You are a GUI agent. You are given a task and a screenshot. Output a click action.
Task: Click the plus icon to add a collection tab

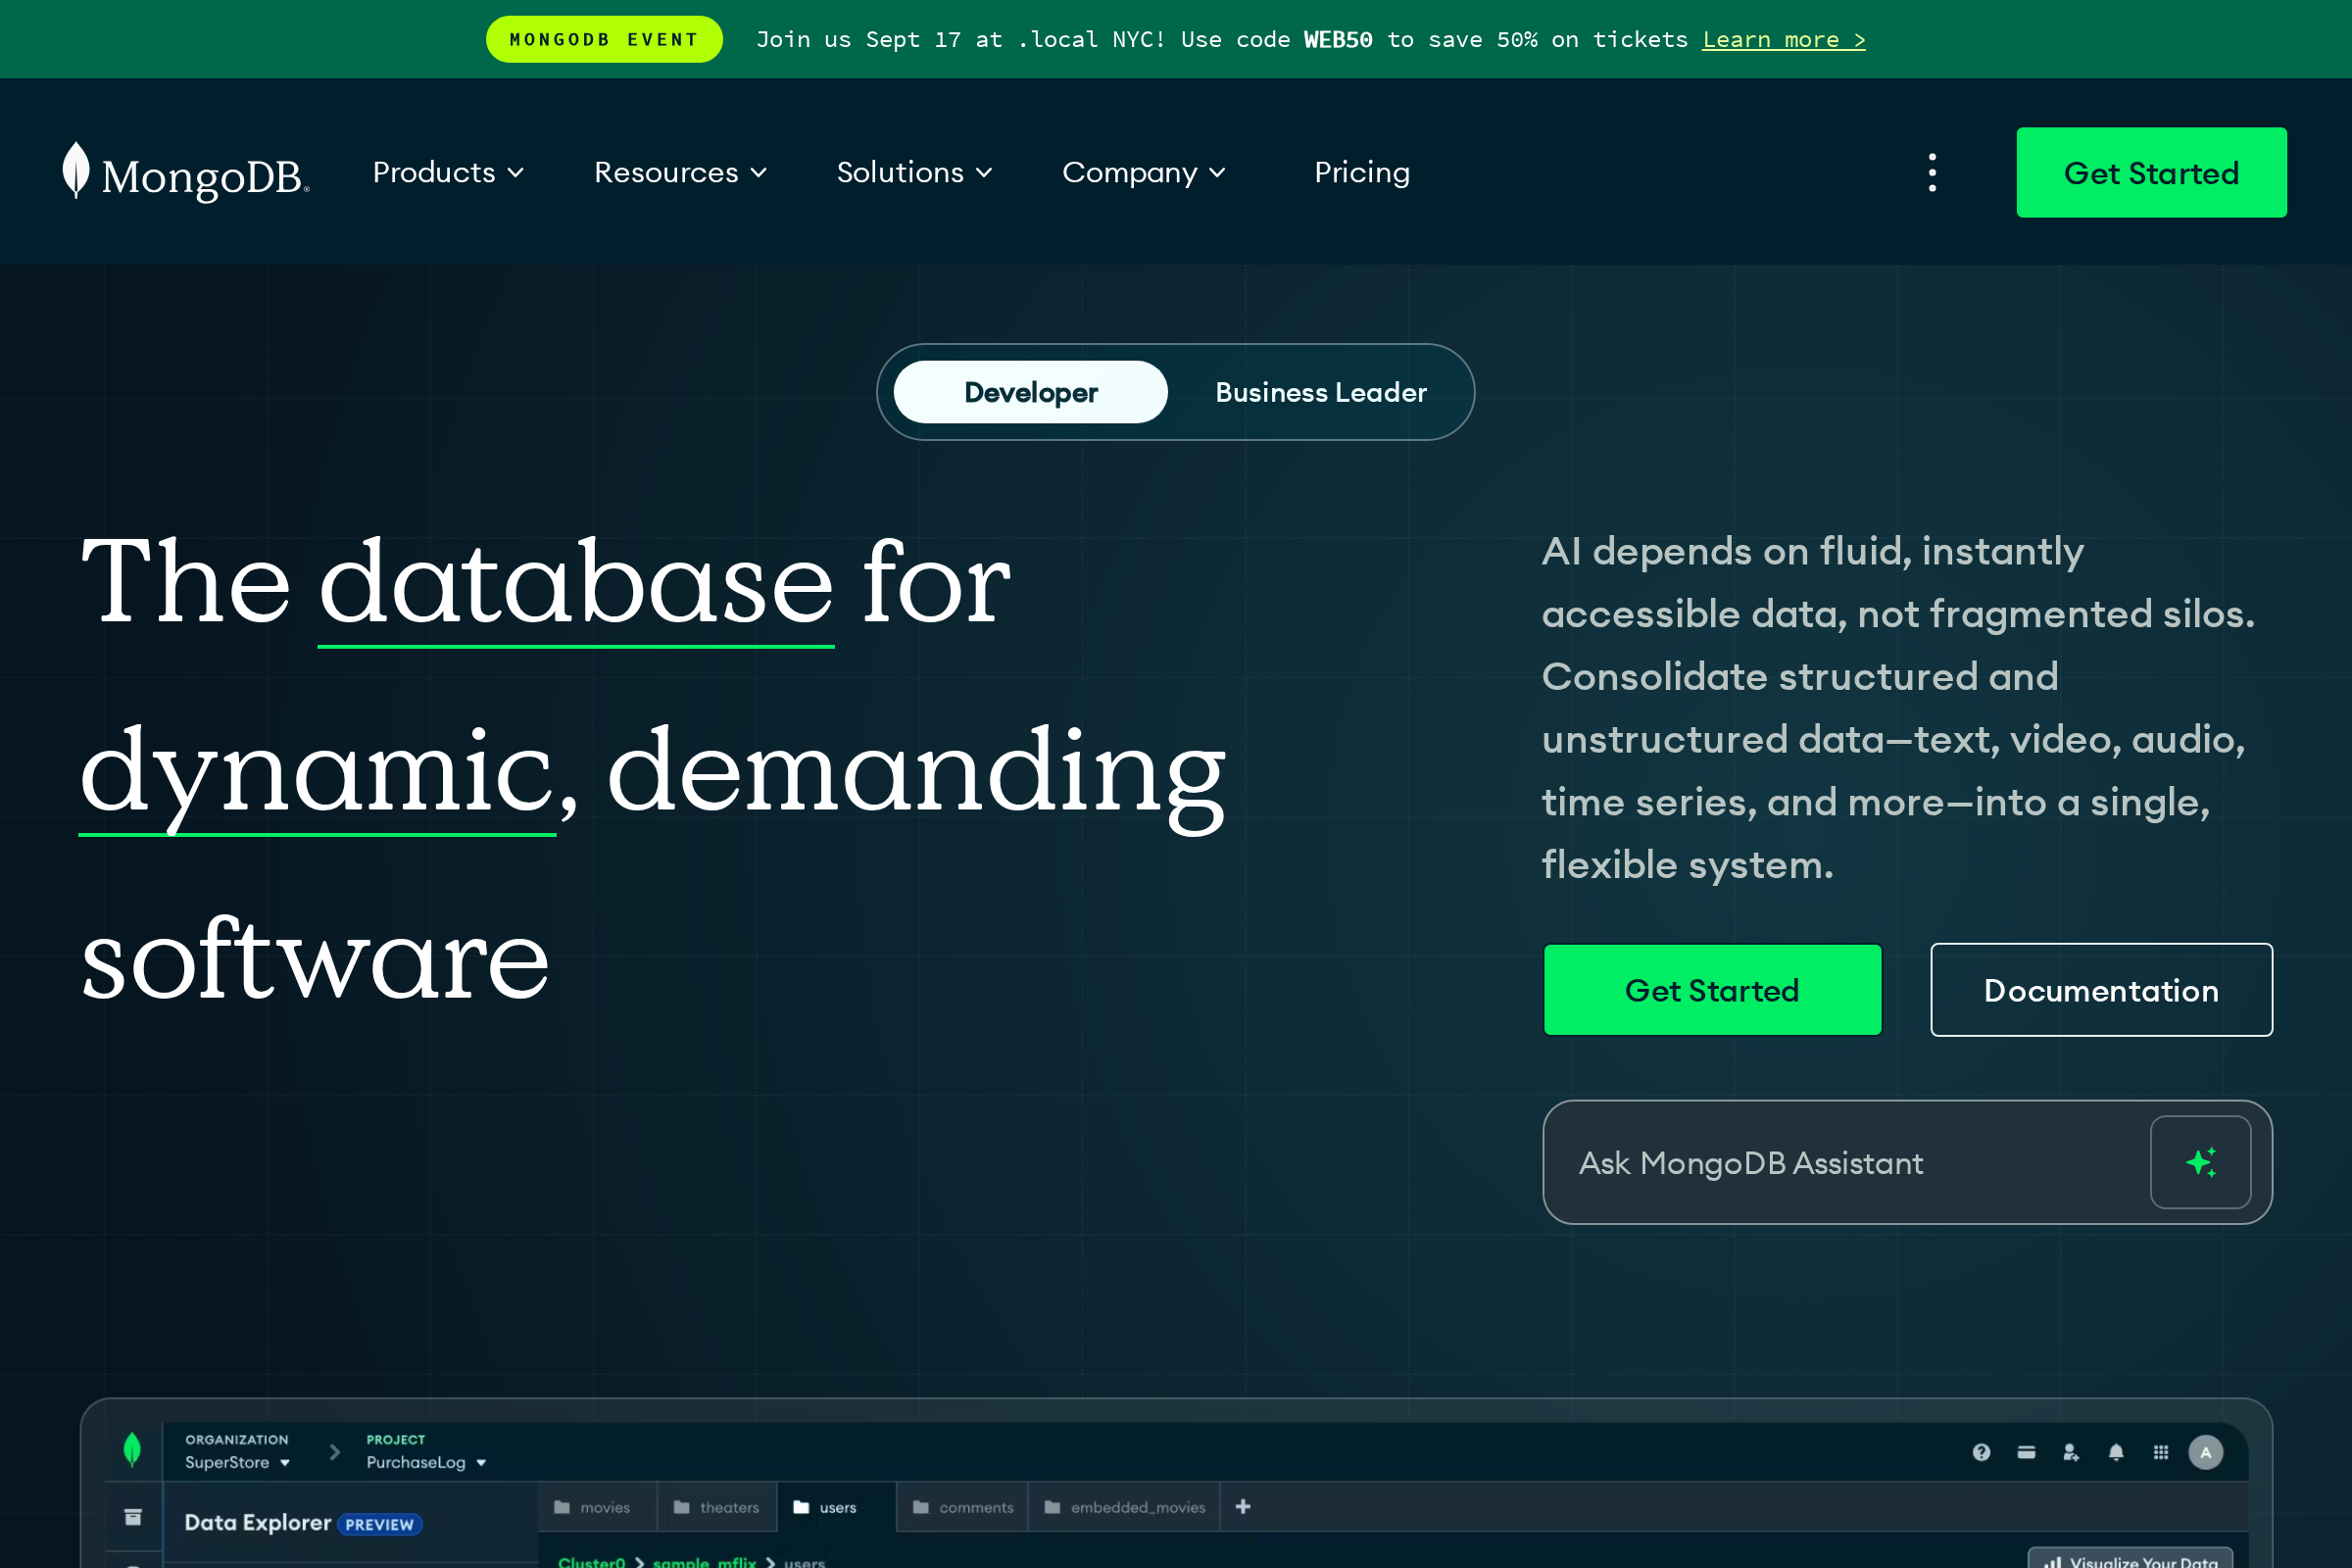point(1243,1506)
